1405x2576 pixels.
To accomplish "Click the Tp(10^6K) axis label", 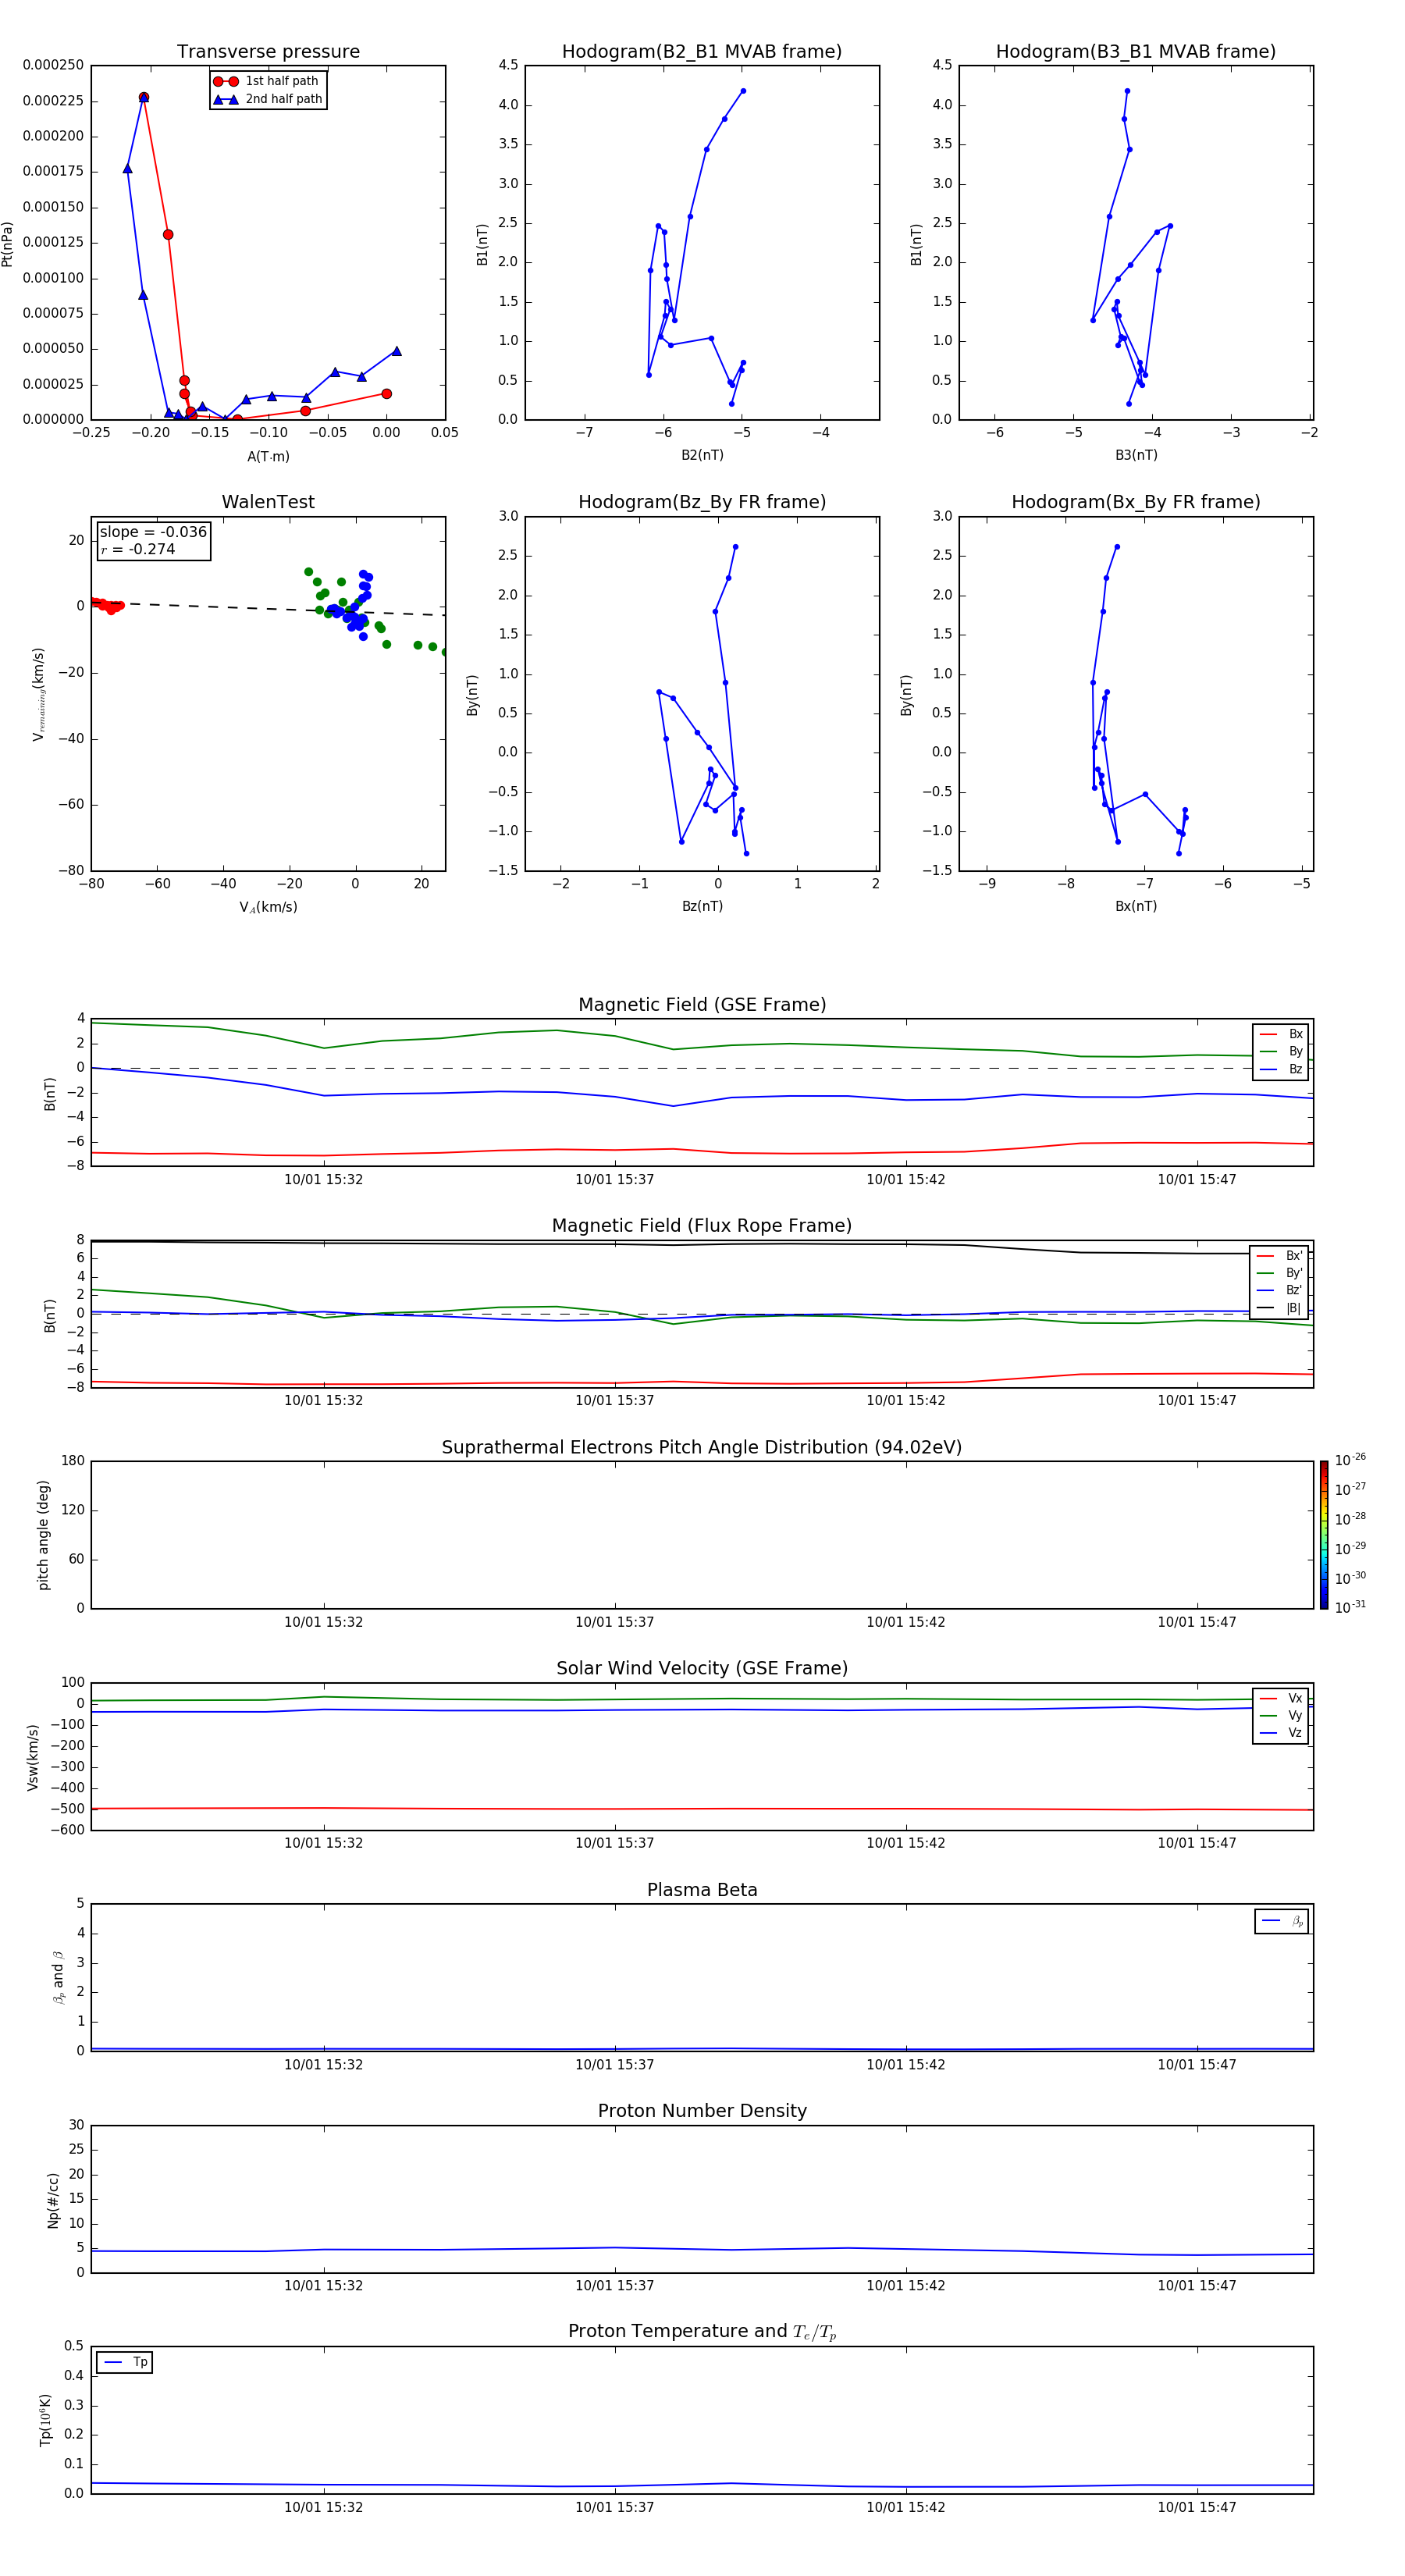I will point(45,2420).
